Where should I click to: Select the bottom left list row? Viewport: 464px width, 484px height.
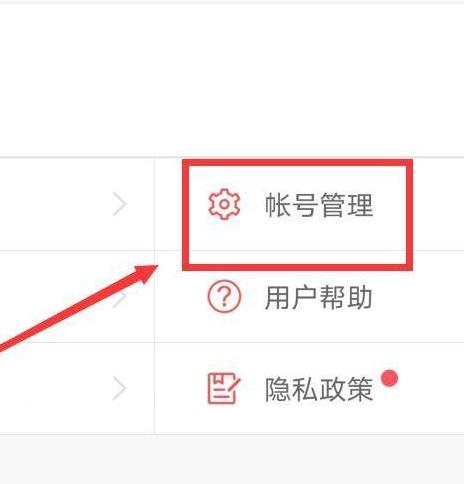point(77,388)
